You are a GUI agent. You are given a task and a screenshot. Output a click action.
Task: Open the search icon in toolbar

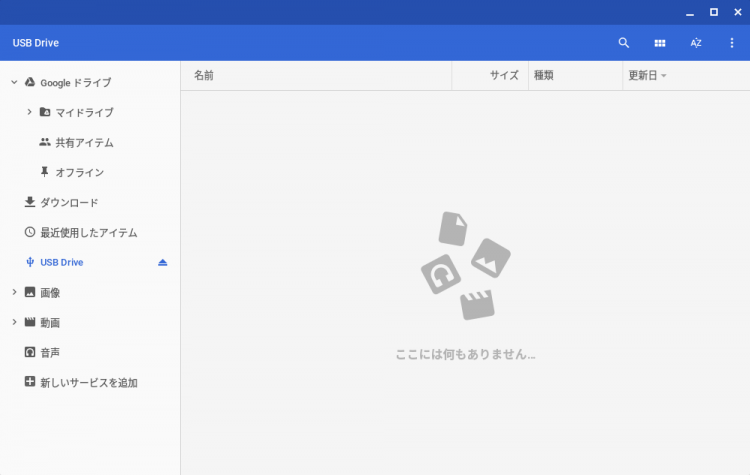click(x=624, y=43)
